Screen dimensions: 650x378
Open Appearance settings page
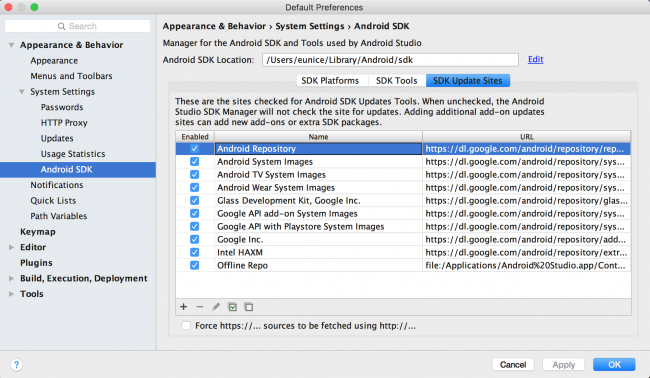click(54, 61)
